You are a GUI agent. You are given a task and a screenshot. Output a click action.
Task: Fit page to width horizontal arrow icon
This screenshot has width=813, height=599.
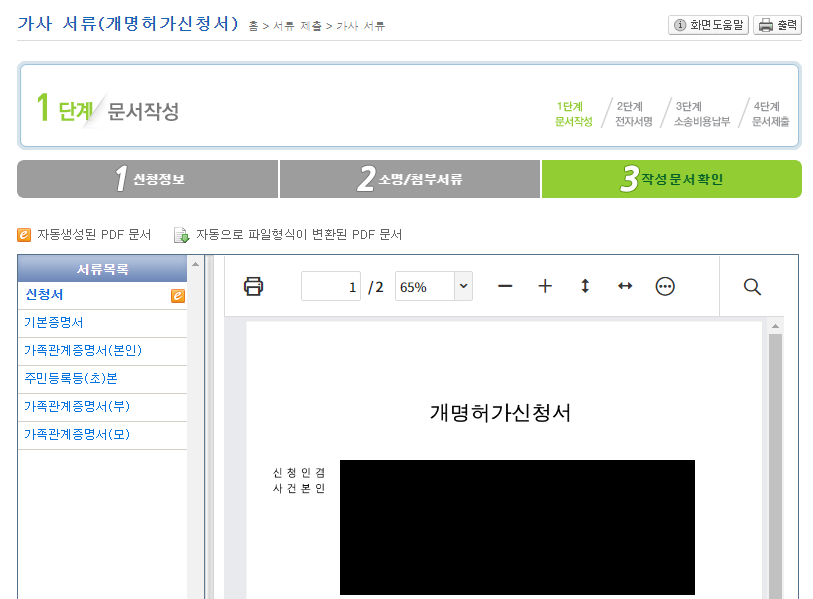click(x=625, y=286)
